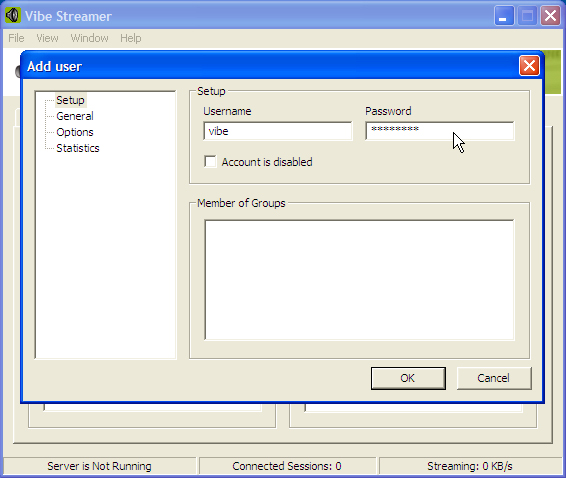Screen dimensions: 566x478
Task: Open the Help menu
Action: [131, 38]
